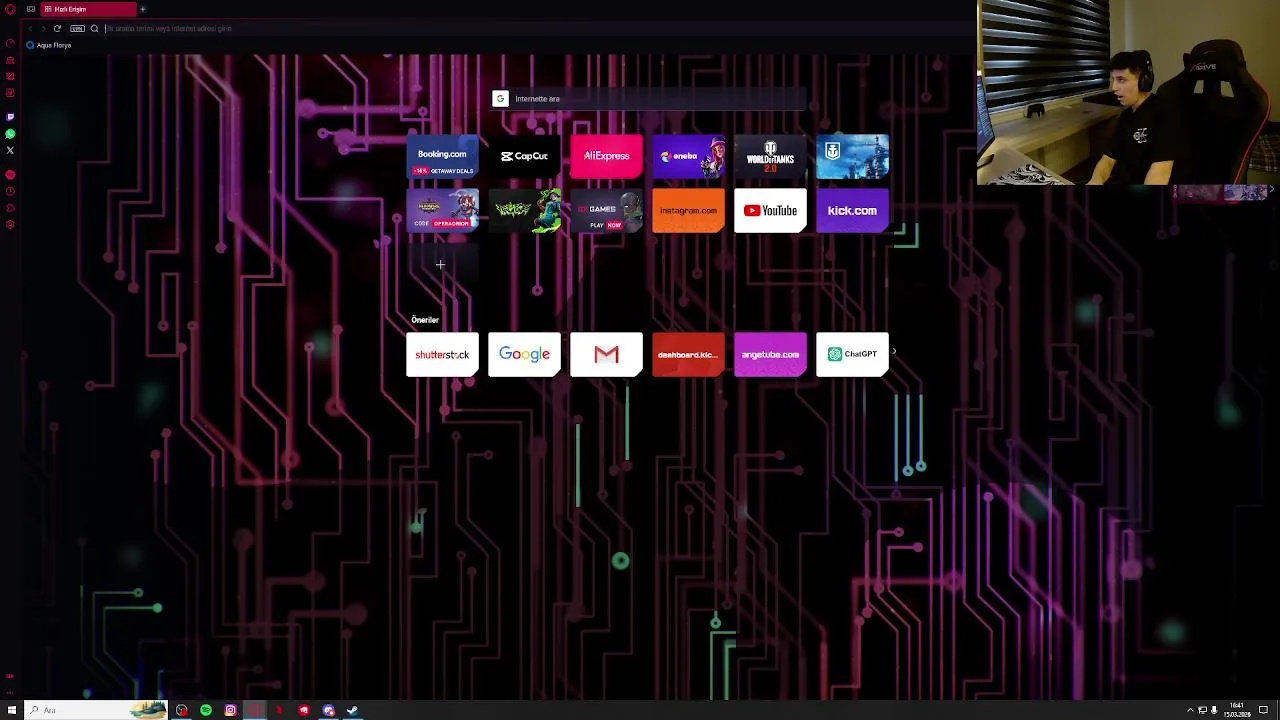Click the taskbar search box 'Ara'
This screenshot has width=1280, height=720.
[98, 710]
